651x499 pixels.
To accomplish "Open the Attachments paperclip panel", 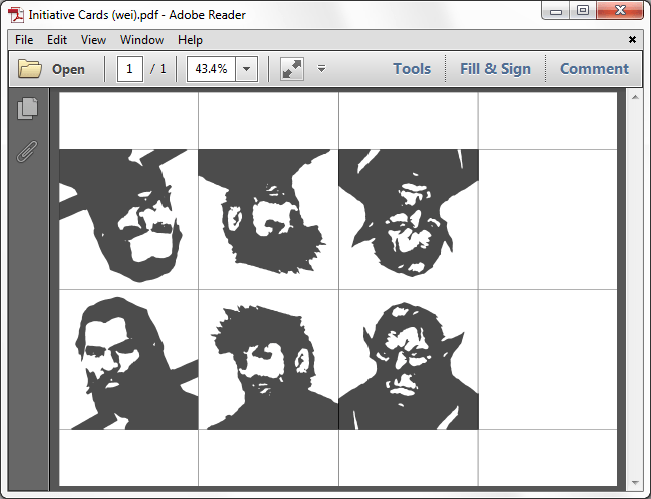I will click(28, 151).
